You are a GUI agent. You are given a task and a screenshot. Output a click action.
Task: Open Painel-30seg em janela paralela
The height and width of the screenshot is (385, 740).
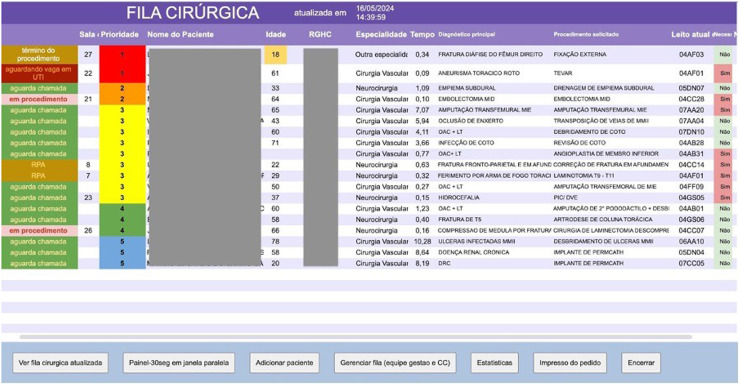coord(179,363)
